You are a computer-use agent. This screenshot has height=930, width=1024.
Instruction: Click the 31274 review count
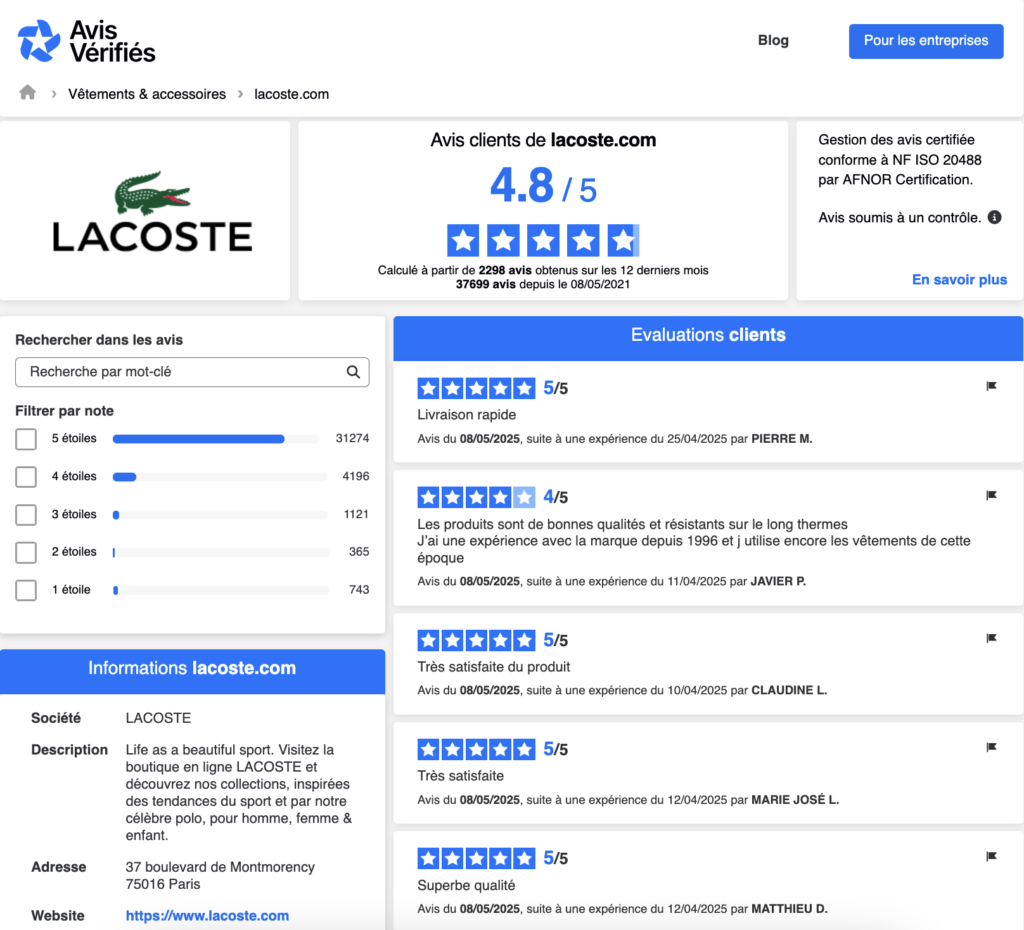click(352, 438)
